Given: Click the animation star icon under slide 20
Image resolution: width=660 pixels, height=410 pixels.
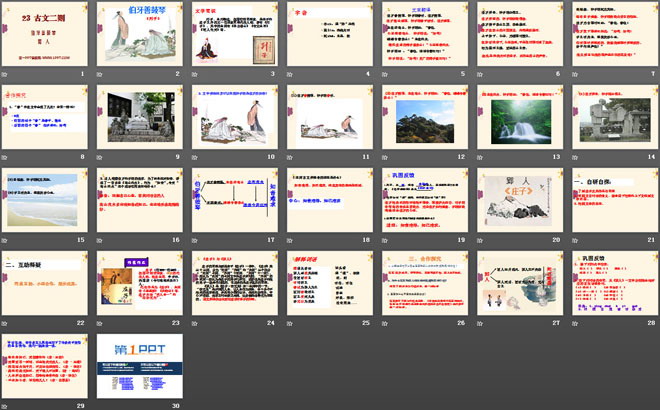Looking at the screenshot, I should (x=478, y=241).
